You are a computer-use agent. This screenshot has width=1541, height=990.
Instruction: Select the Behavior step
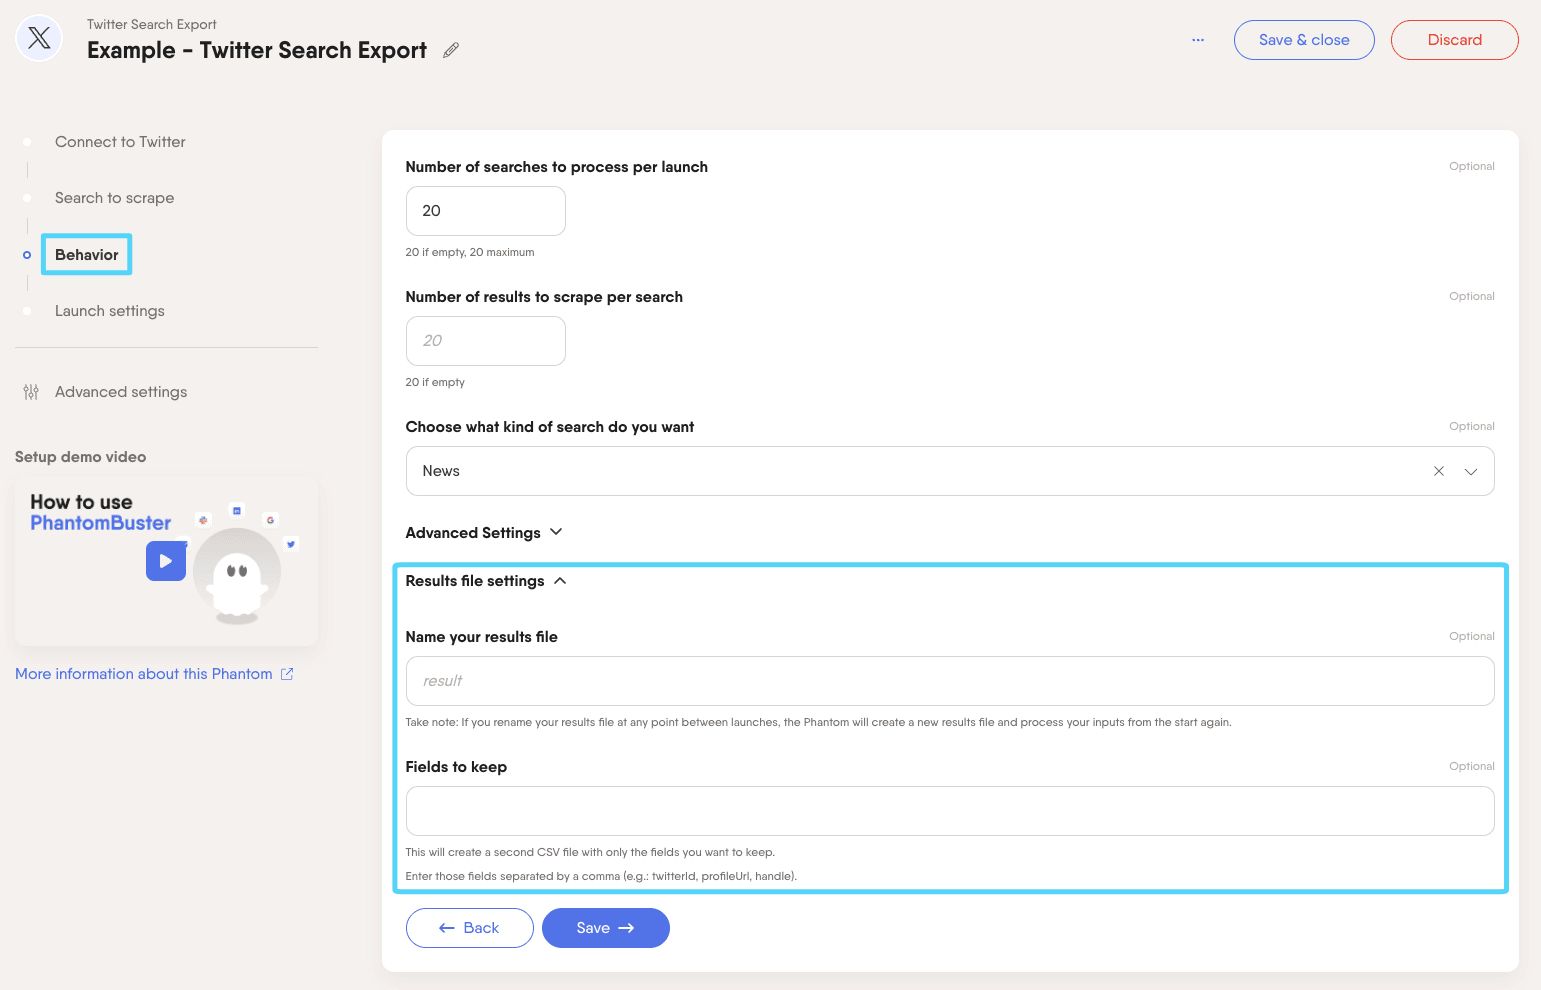pos(87,255)
